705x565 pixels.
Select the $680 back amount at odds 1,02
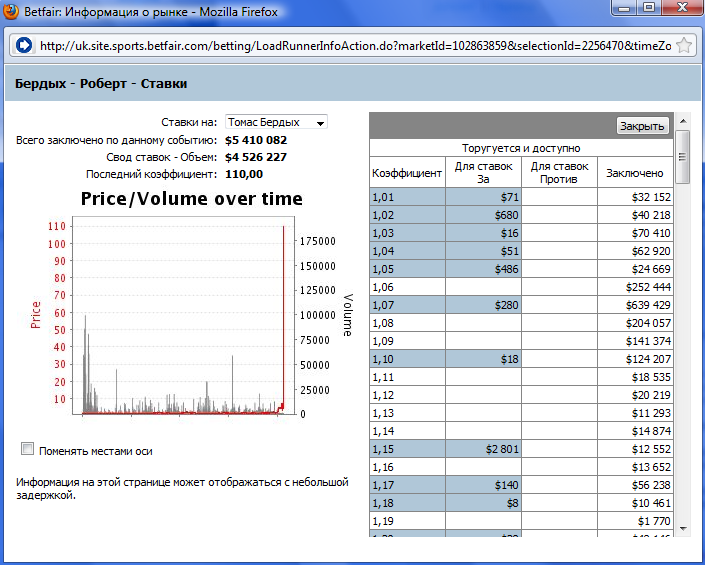(484, 215)
